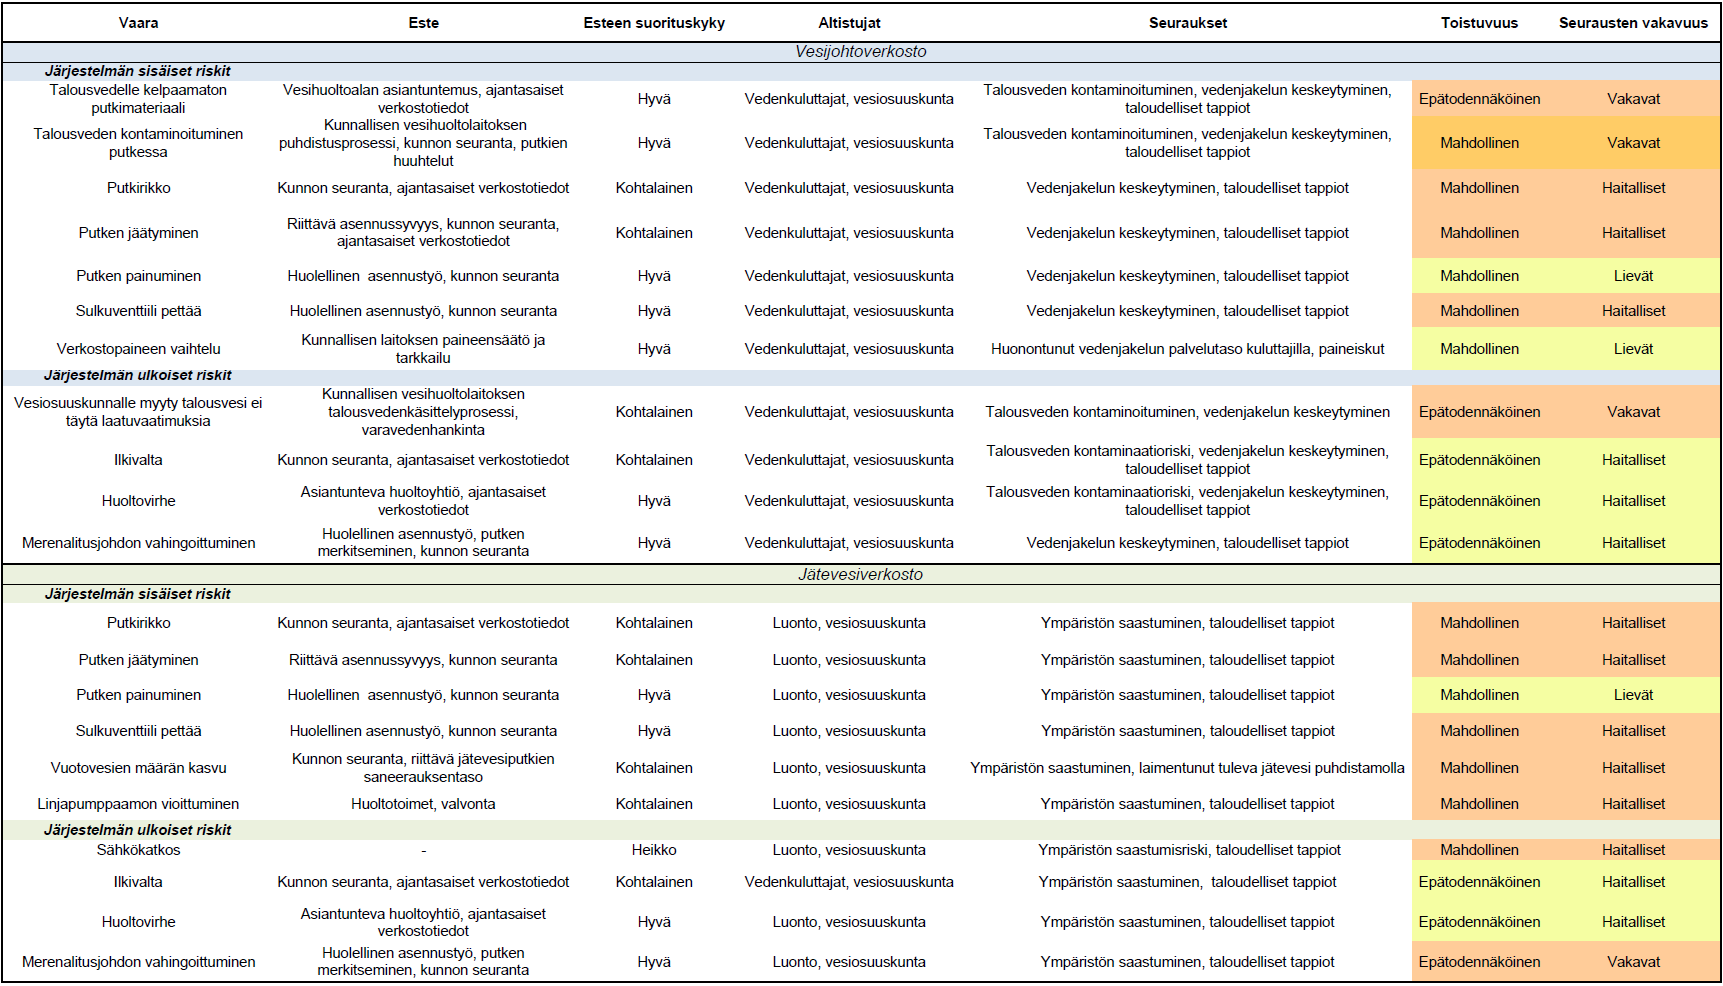Select 'Ilkivalta' under Vesijohtoverkosto
The height and width of the screenshot is (986, 1723).
[x=138, y=460]
